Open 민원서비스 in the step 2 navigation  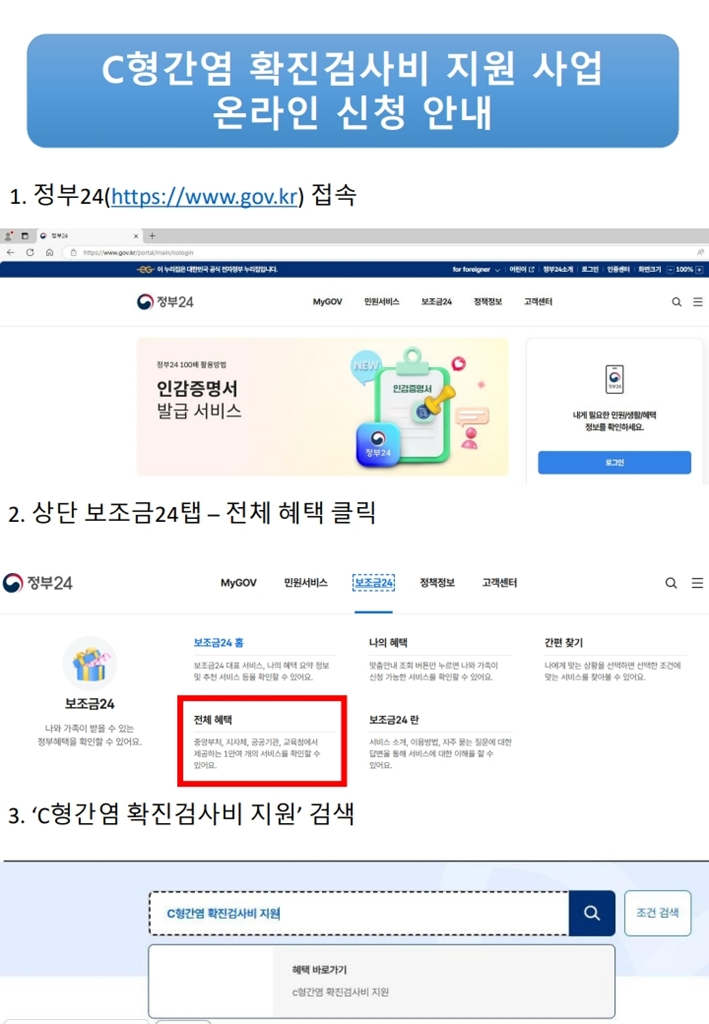click(306, 583)
